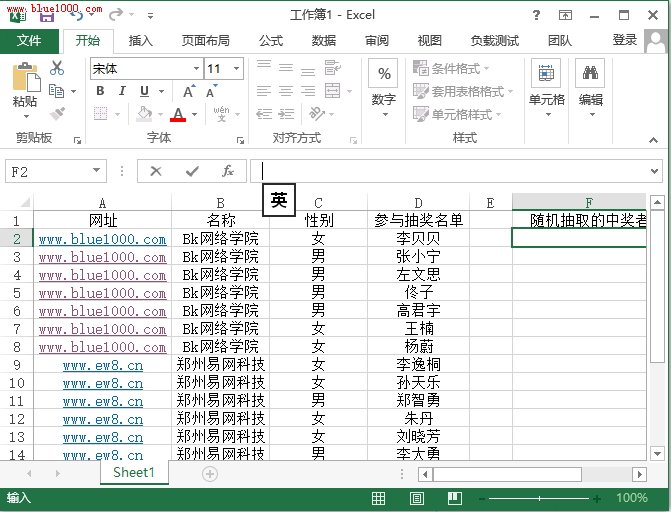
Task: Click the zoom slider handle
Action: click(x=540, y=498)
